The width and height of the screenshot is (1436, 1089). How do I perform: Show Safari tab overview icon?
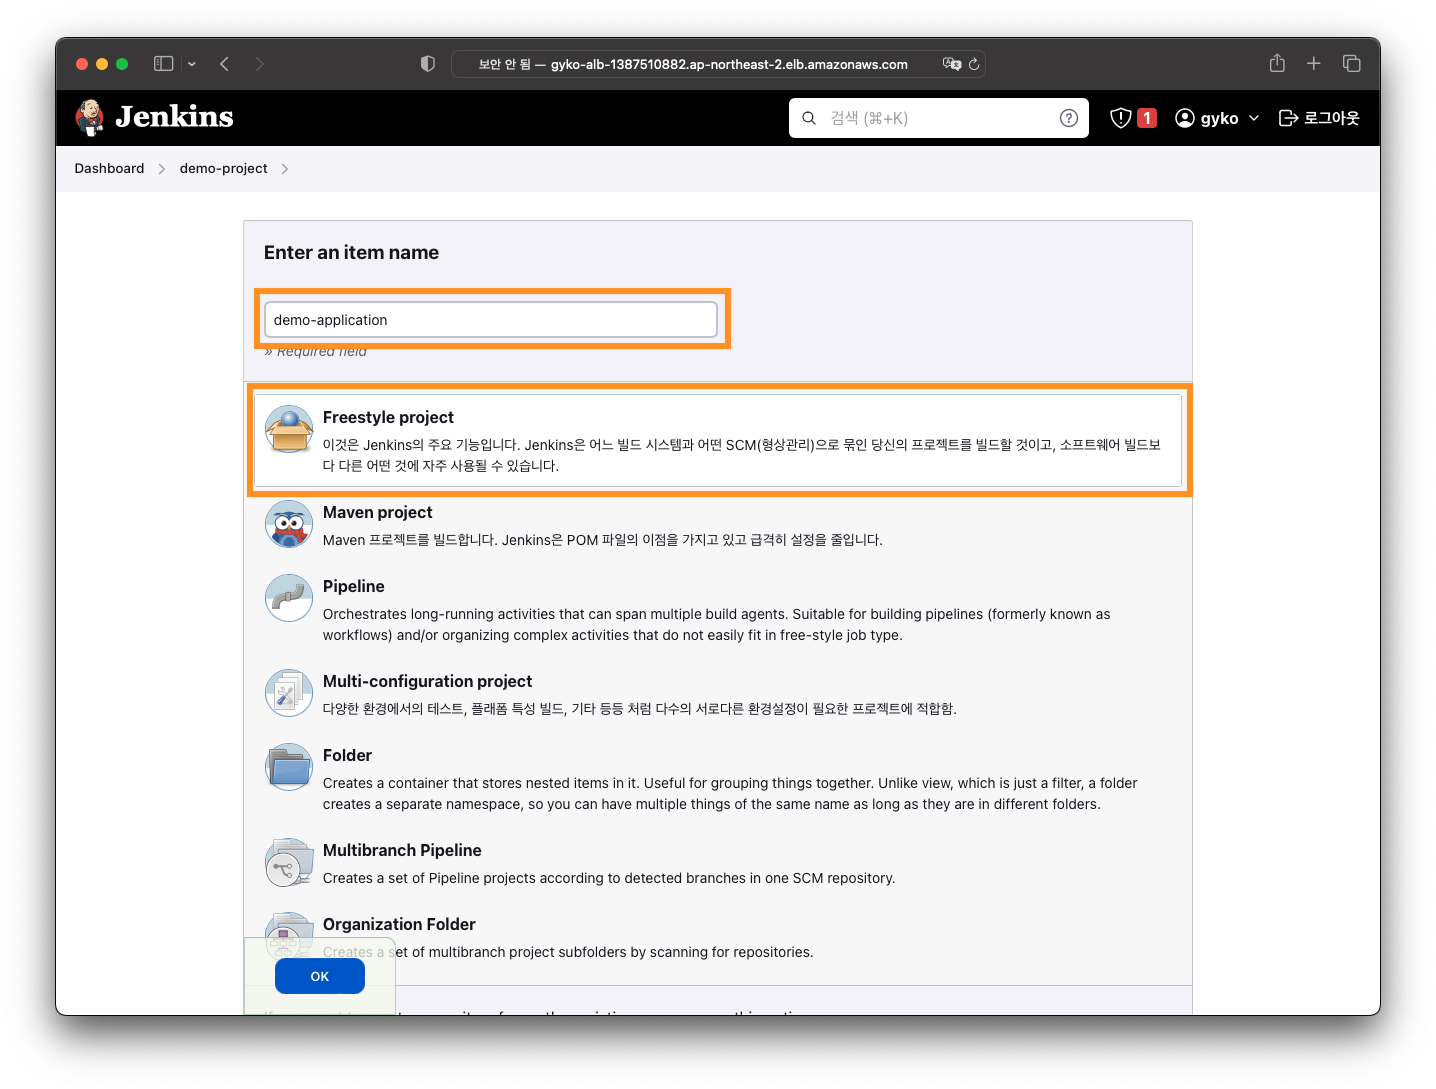click(1352, 63)
